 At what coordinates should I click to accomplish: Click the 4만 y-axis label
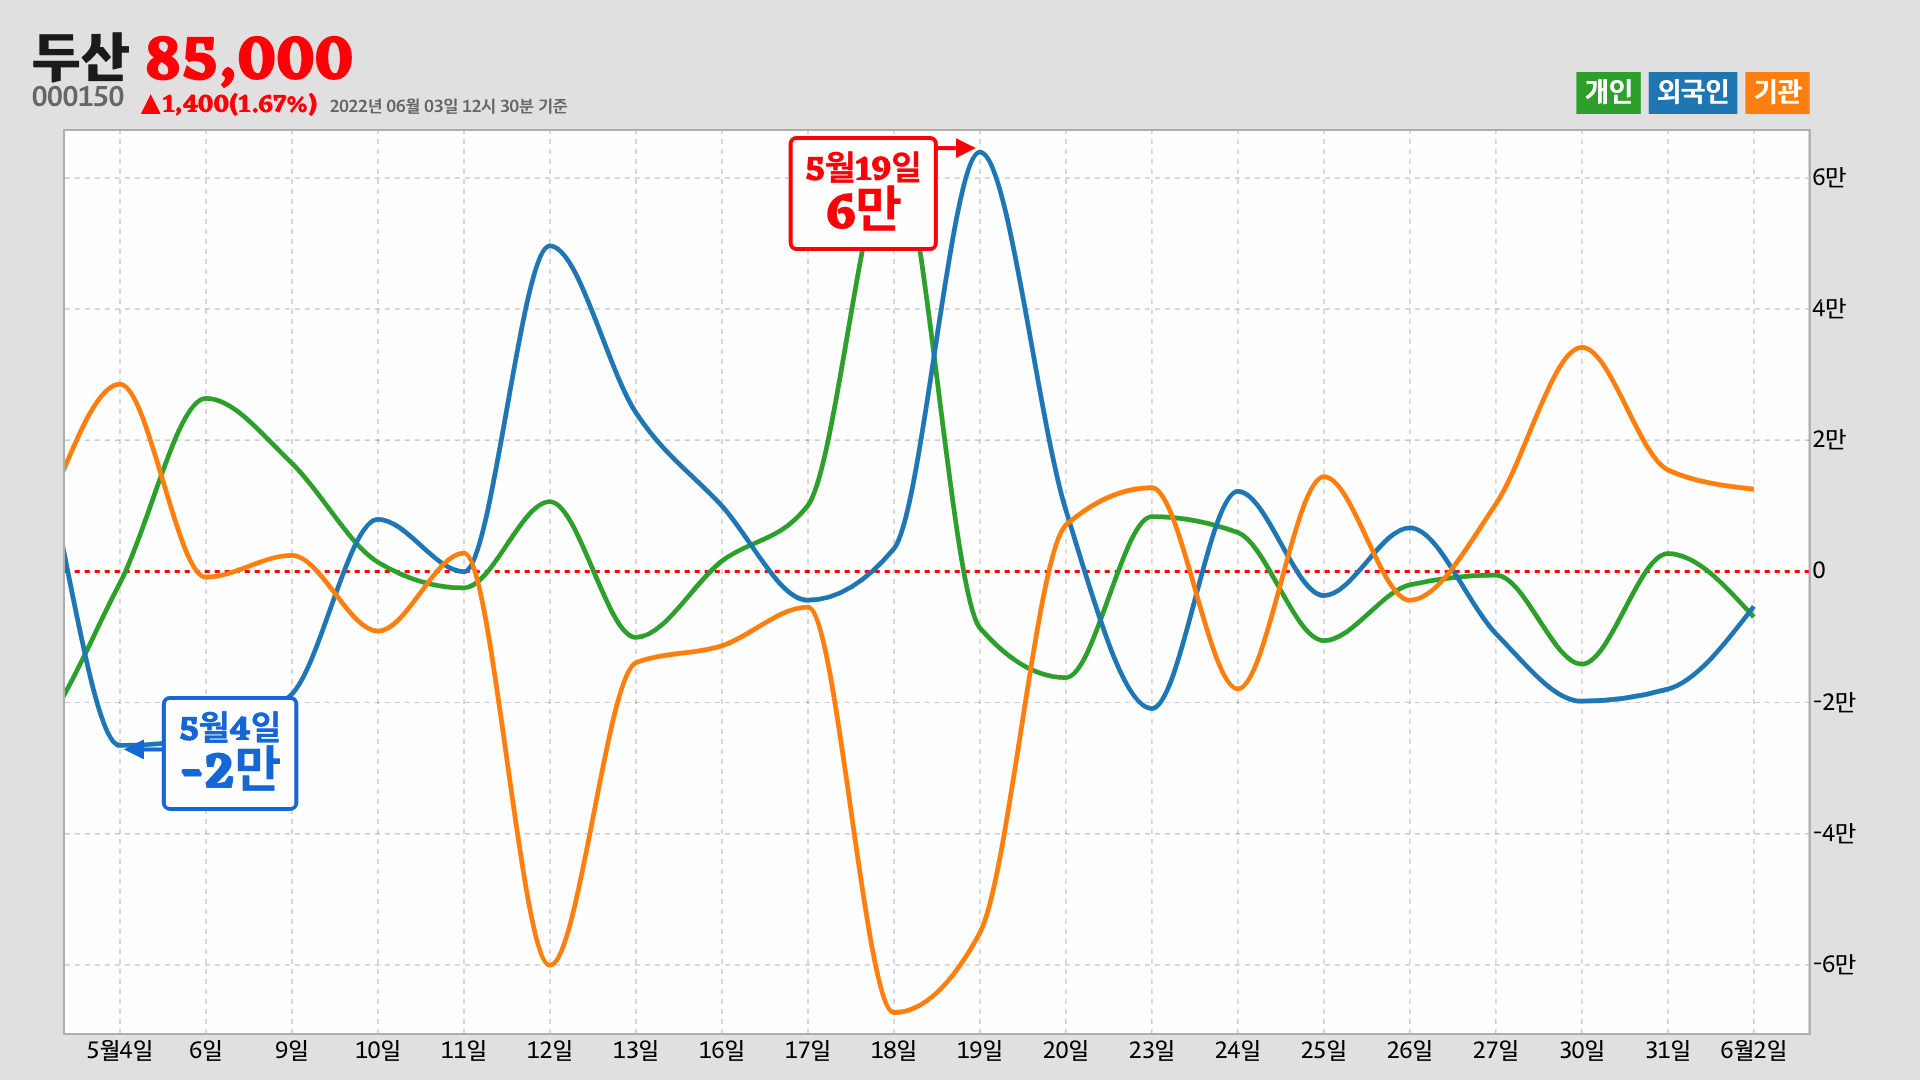click(x=1829, y=308)
